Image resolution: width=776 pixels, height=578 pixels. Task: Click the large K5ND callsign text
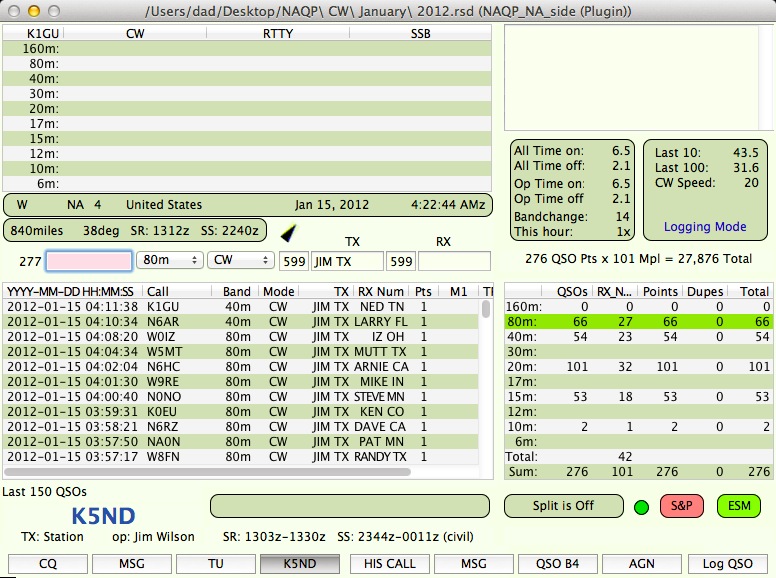[x=103, y=516]
